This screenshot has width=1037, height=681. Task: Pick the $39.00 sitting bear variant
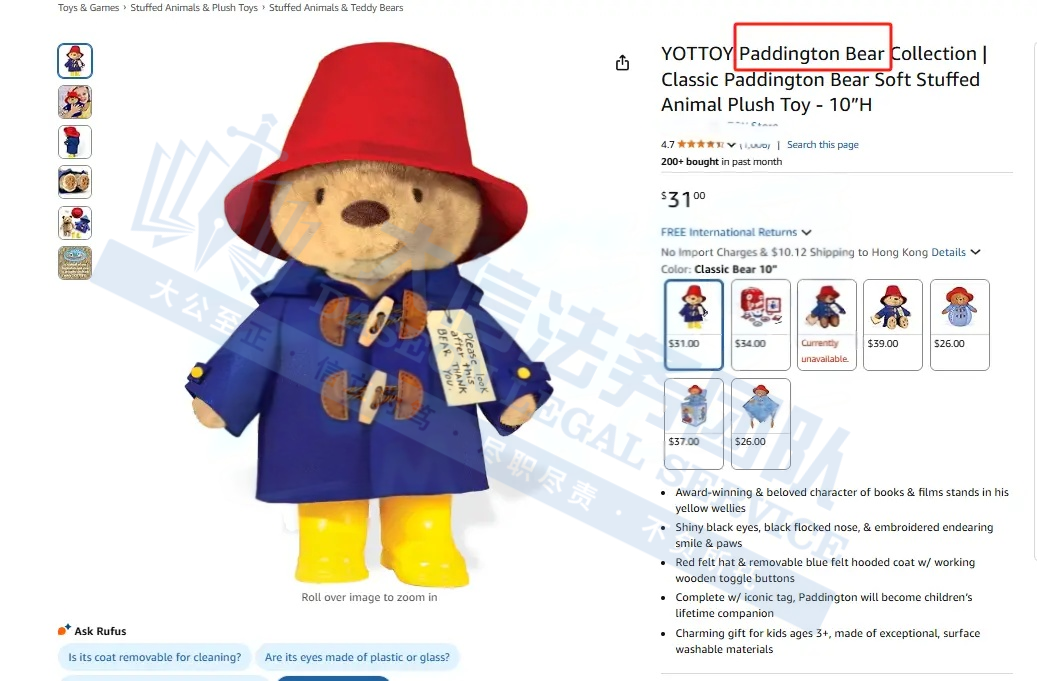[893, 325]
